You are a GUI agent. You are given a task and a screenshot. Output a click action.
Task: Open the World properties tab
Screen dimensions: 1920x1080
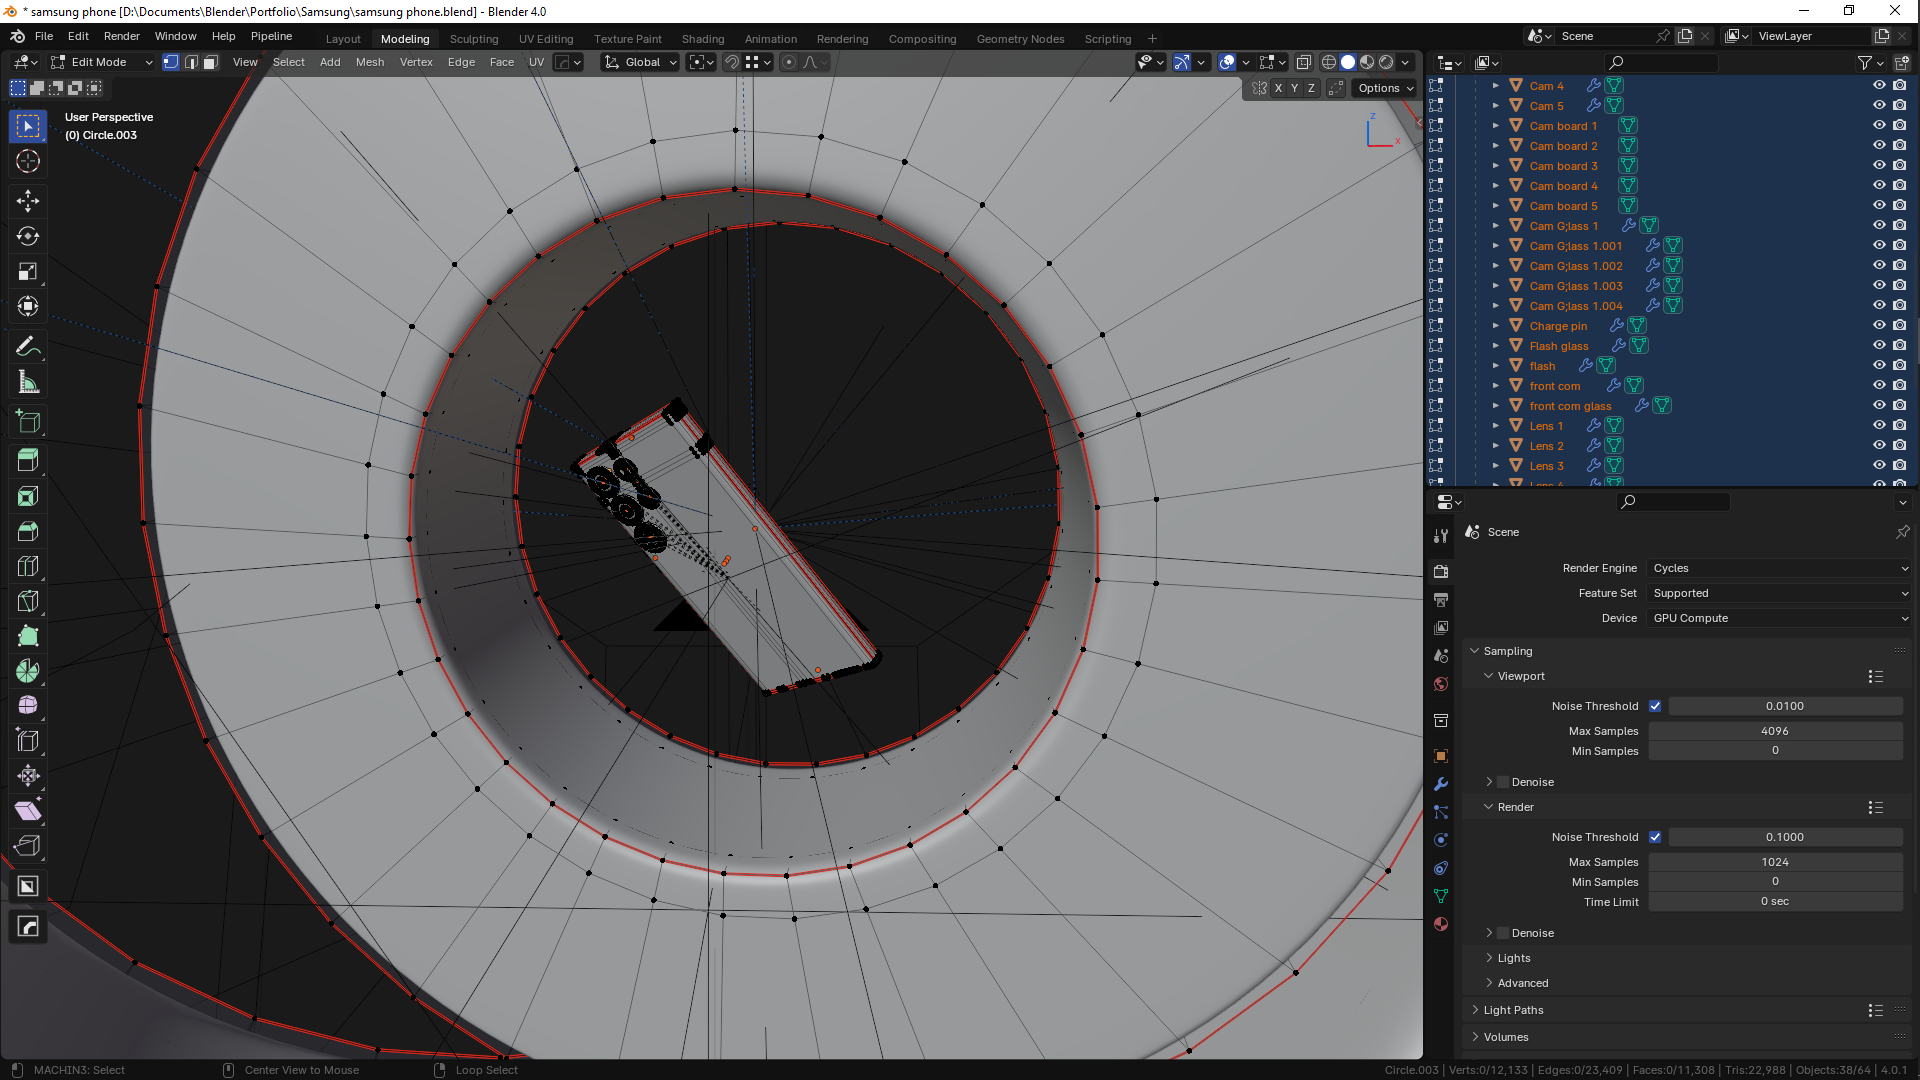1441,684
